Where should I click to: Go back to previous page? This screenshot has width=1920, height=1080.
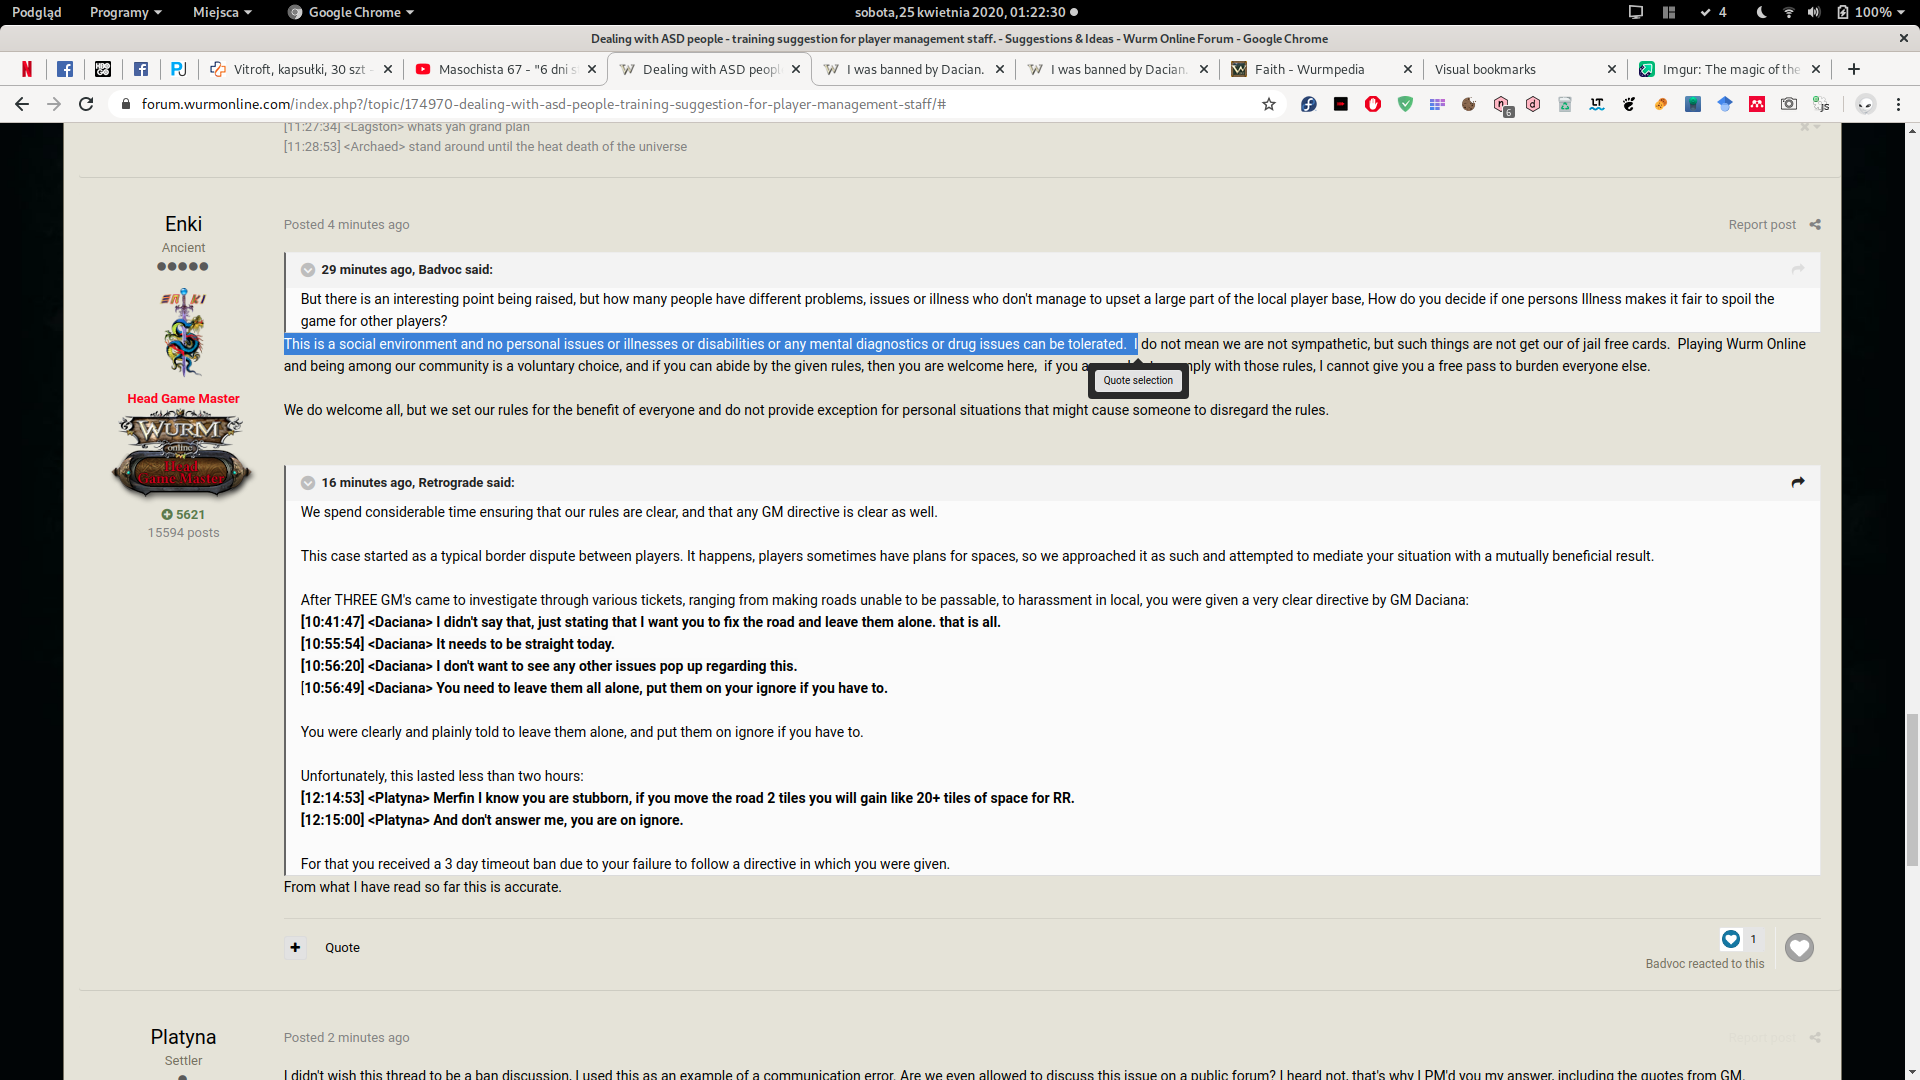[22, 104]
